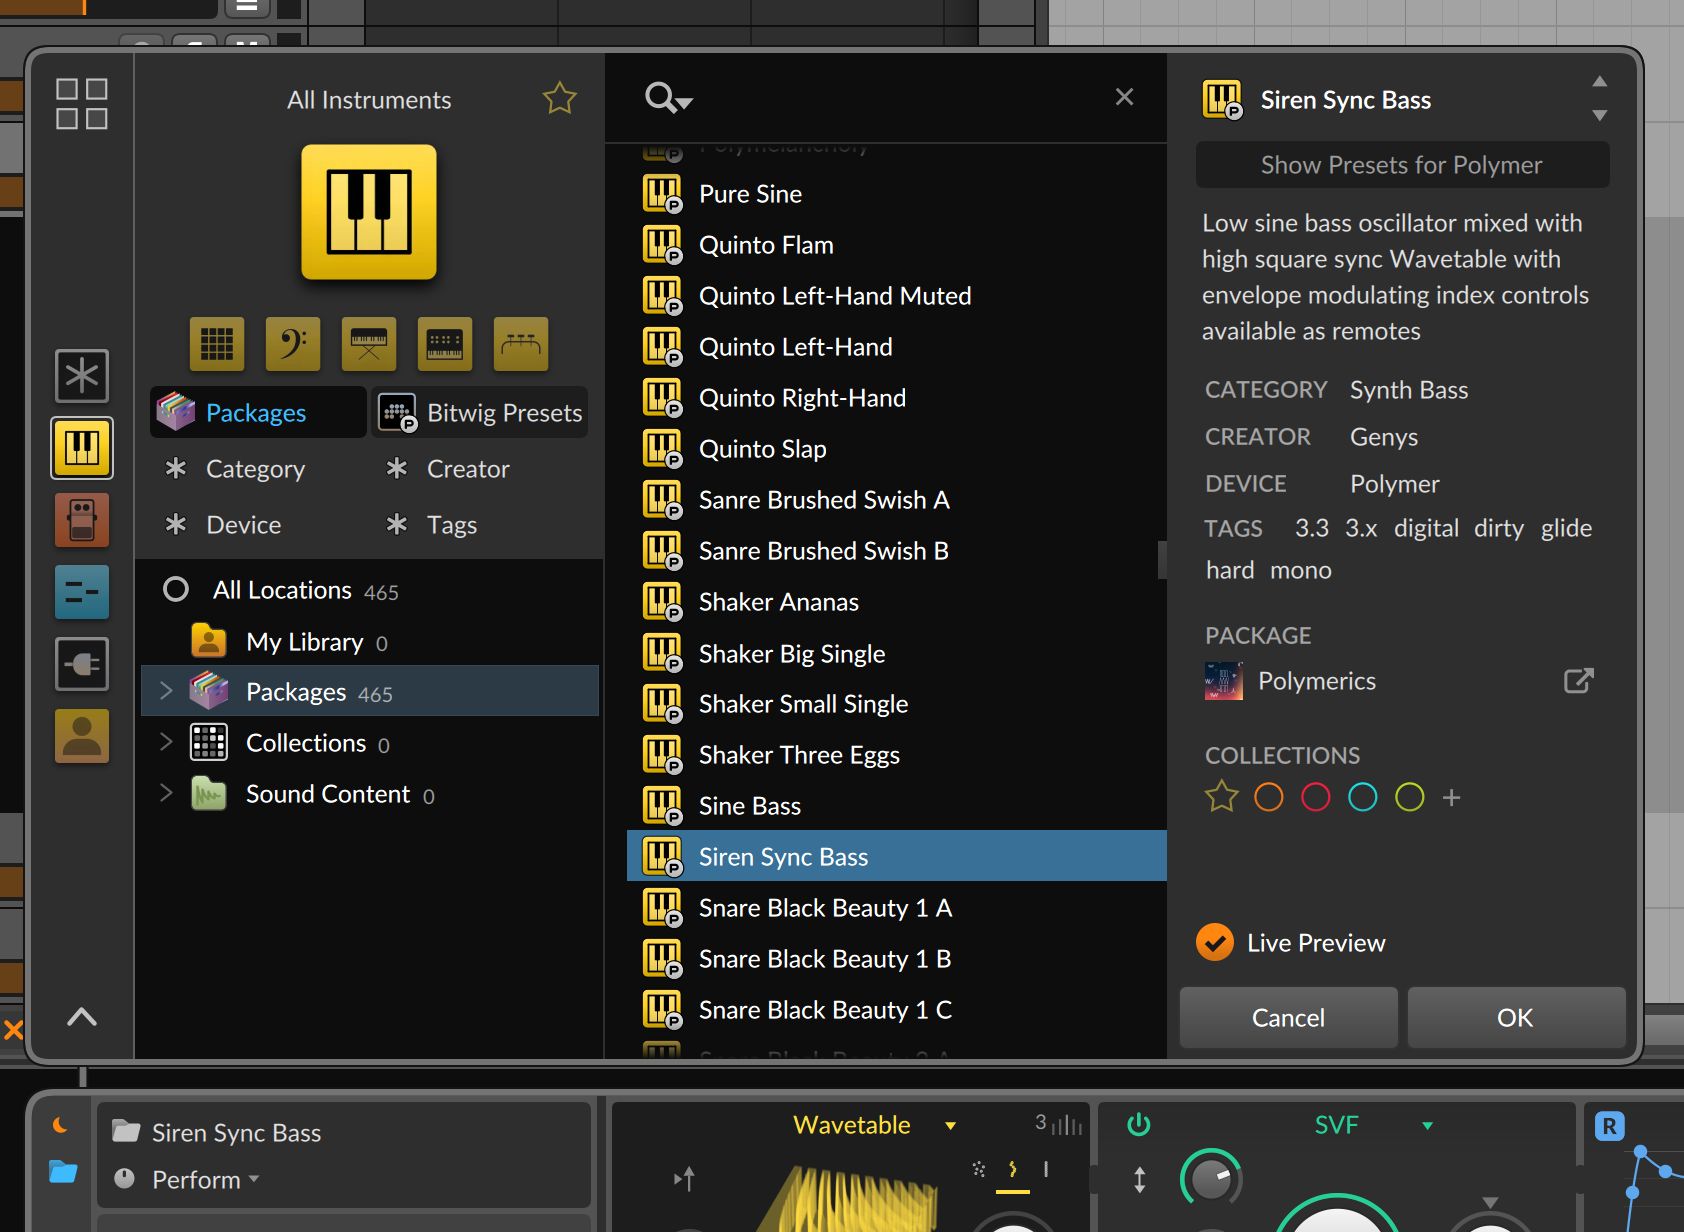The width and height of the screenshot is (1684, 1232).
Task: Toggle the SVF device power button
Action: click(x=1140, y=1124)
